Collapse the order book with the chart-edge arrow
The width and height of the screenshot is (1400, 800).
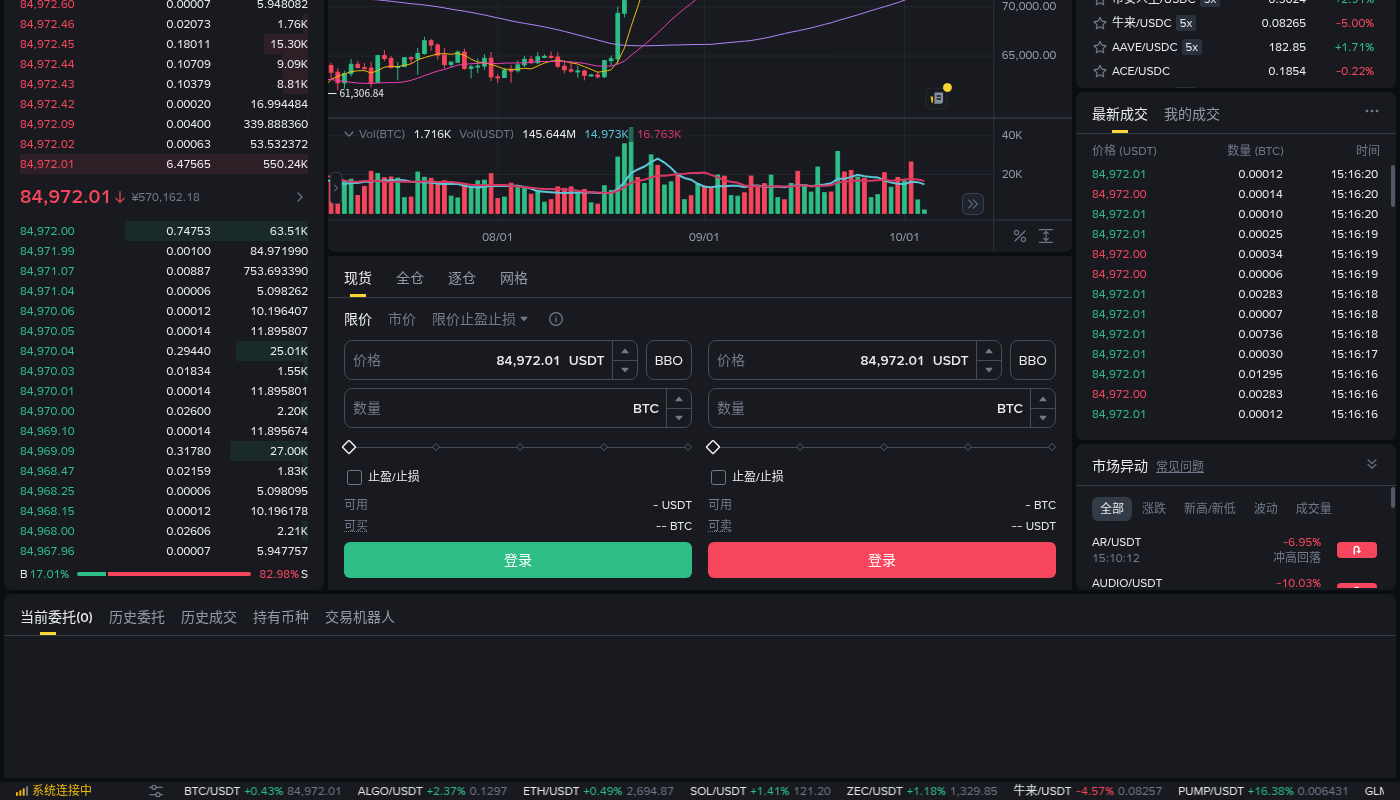click(x=335, y=186)
